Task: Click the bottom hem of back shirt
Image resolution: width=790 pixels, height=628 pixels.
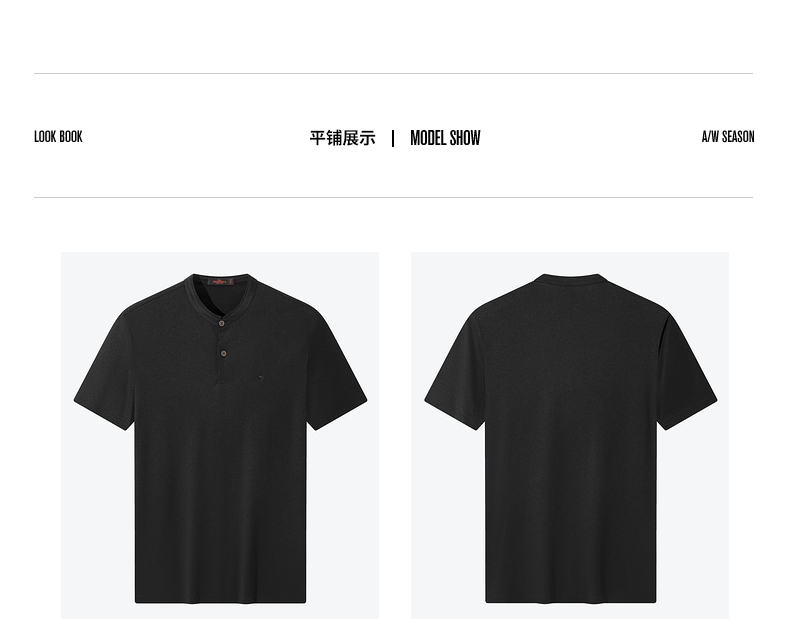Action: click(571, 599)
